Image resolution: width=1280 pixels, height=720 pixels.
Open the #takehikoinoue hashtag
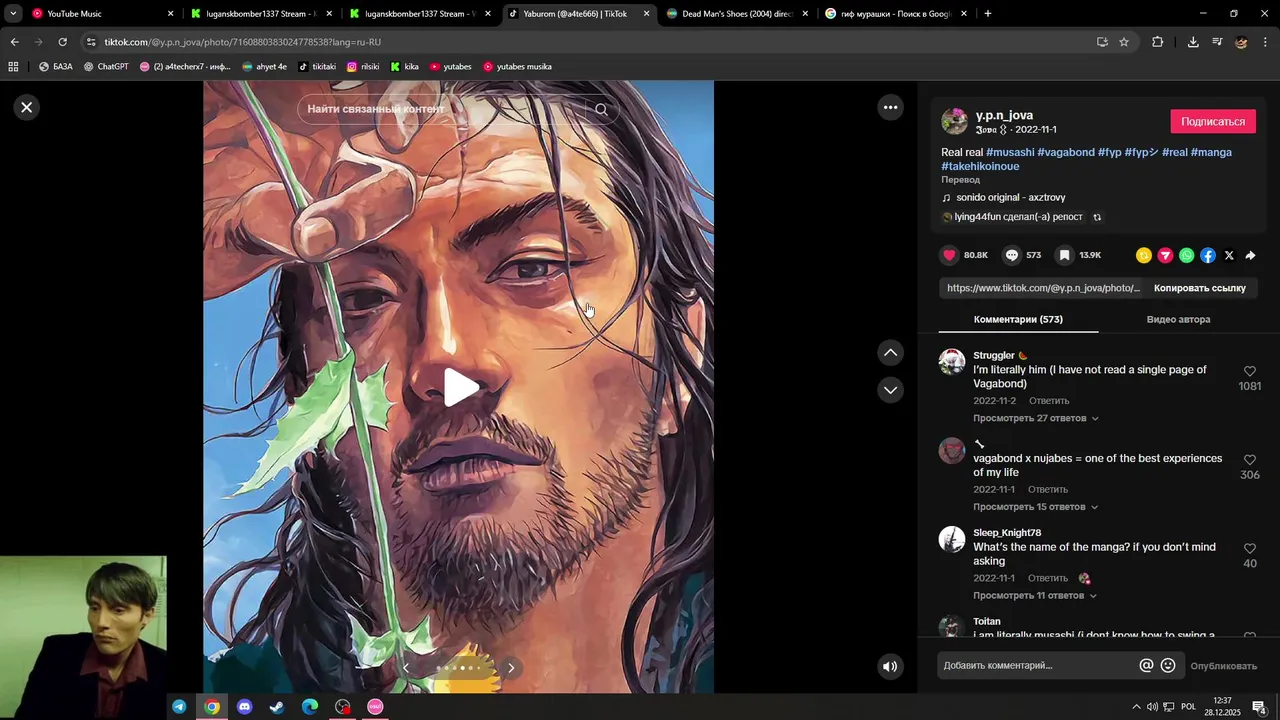point(980,166)
